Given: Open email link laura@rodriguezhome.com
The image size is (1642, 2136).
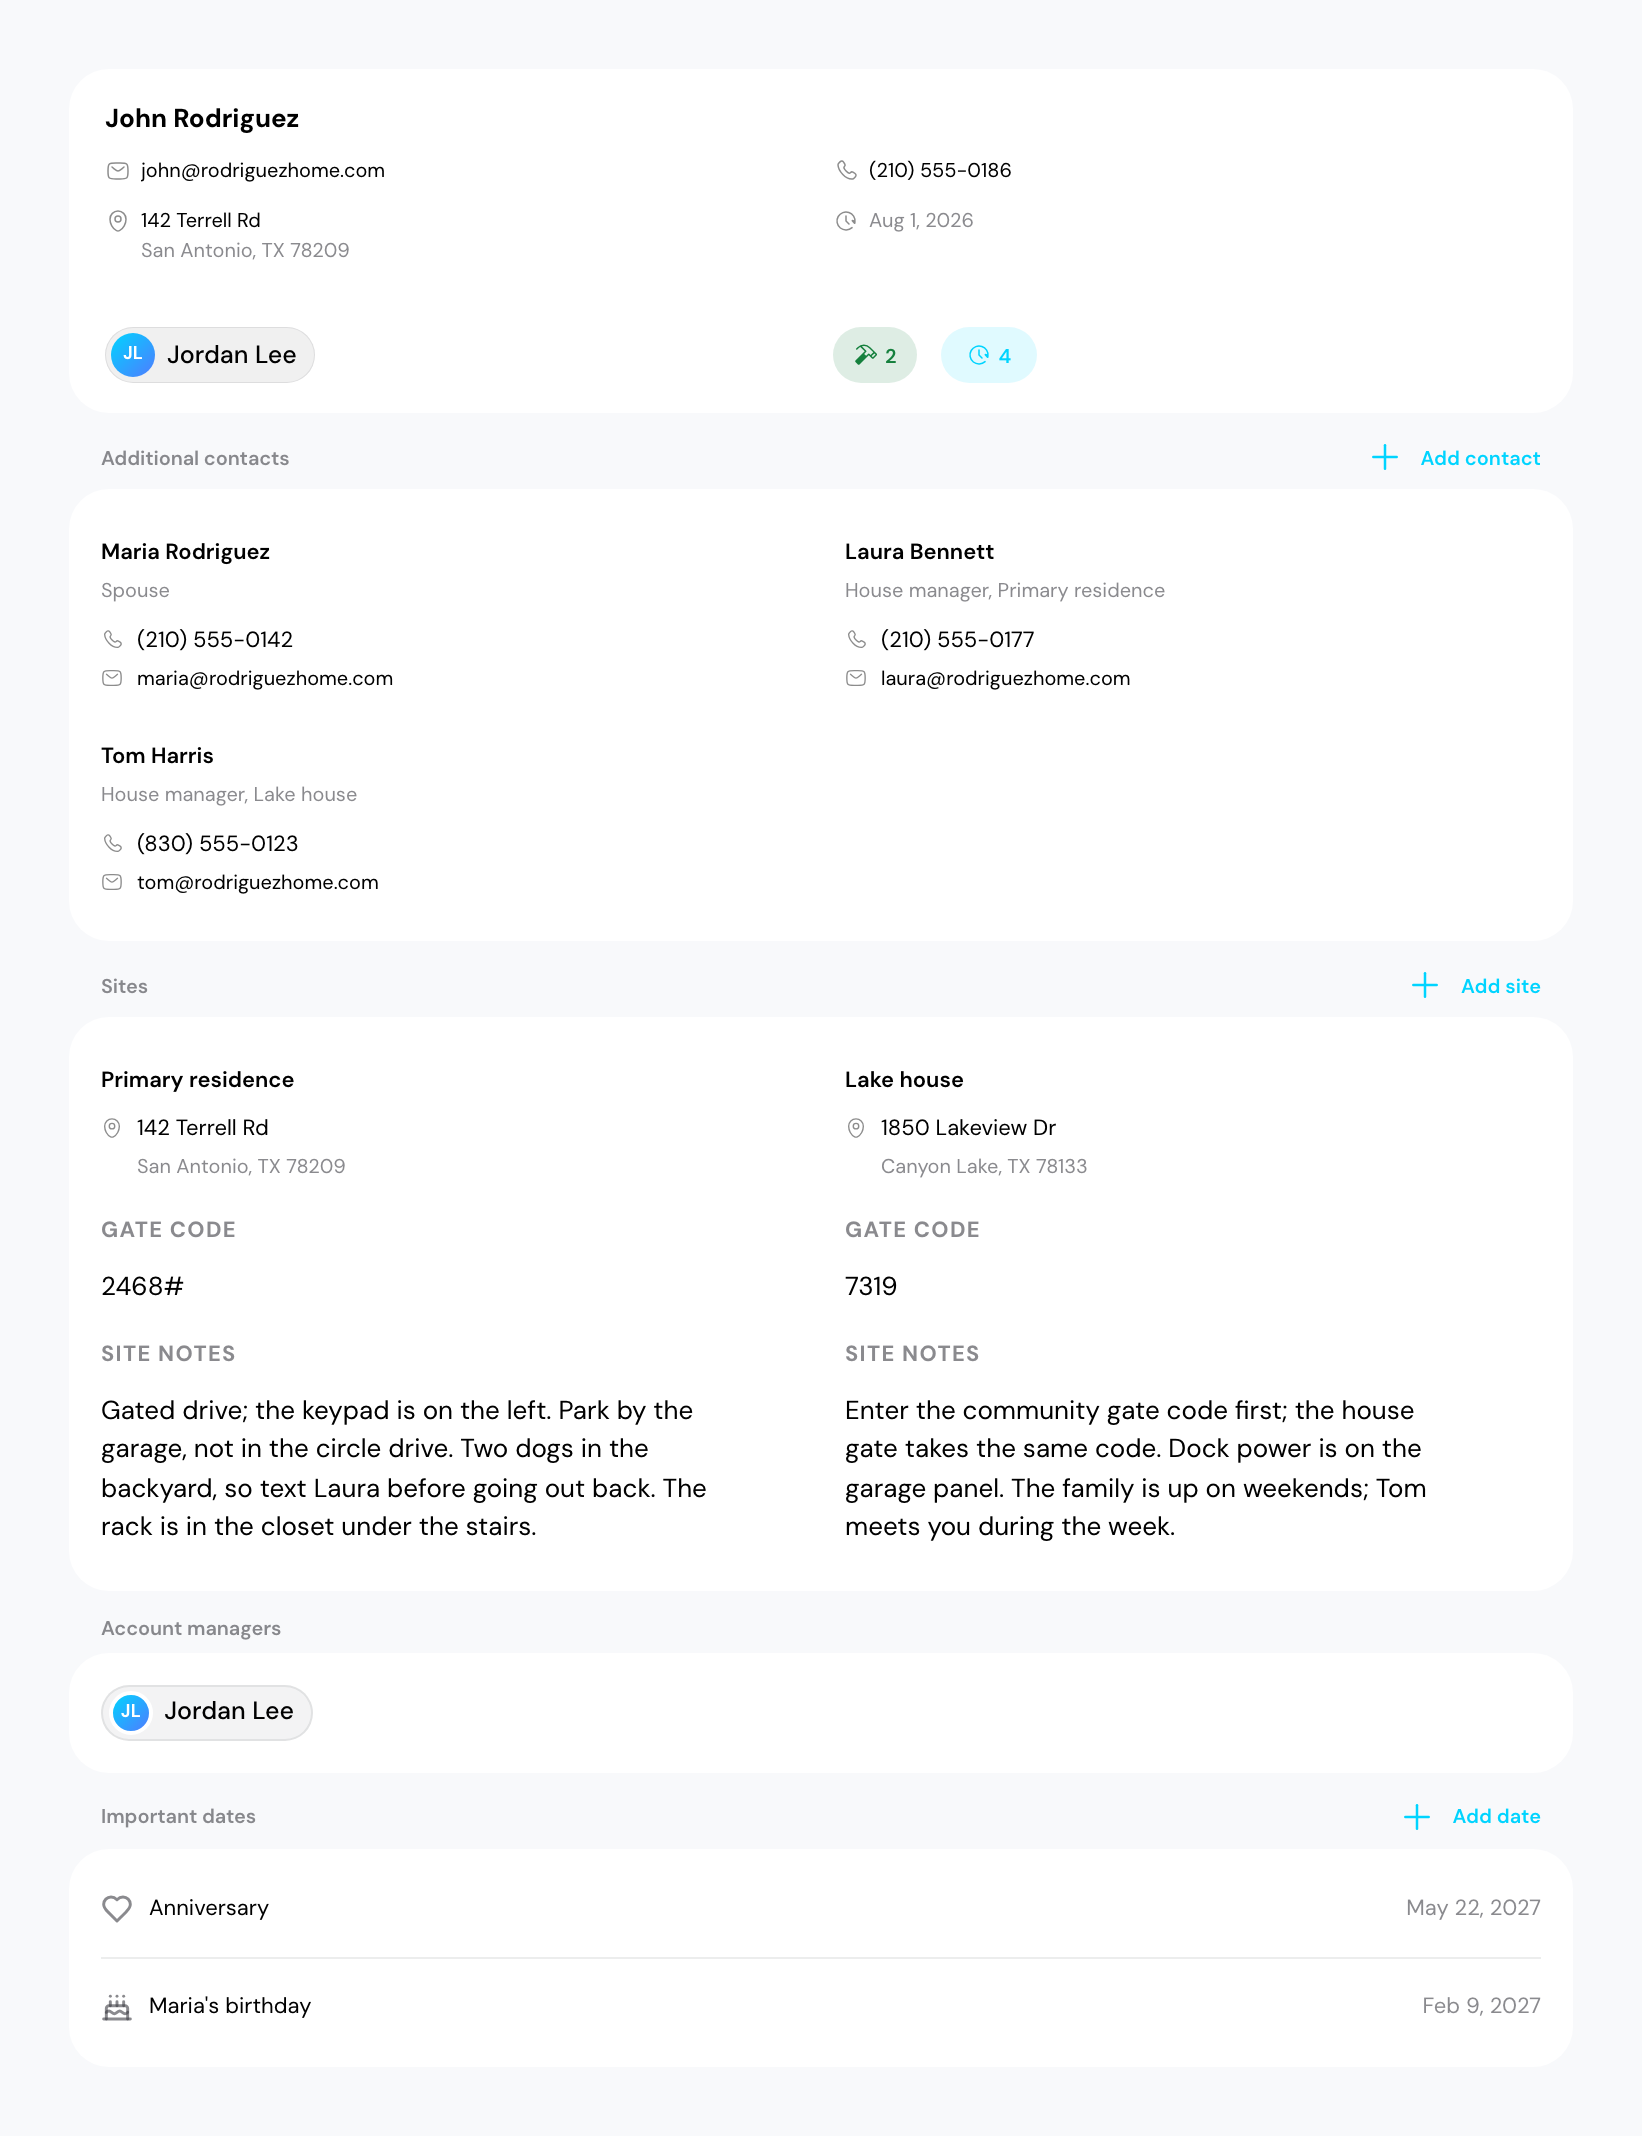Looking at the screenshot, I should [1005, 679].
